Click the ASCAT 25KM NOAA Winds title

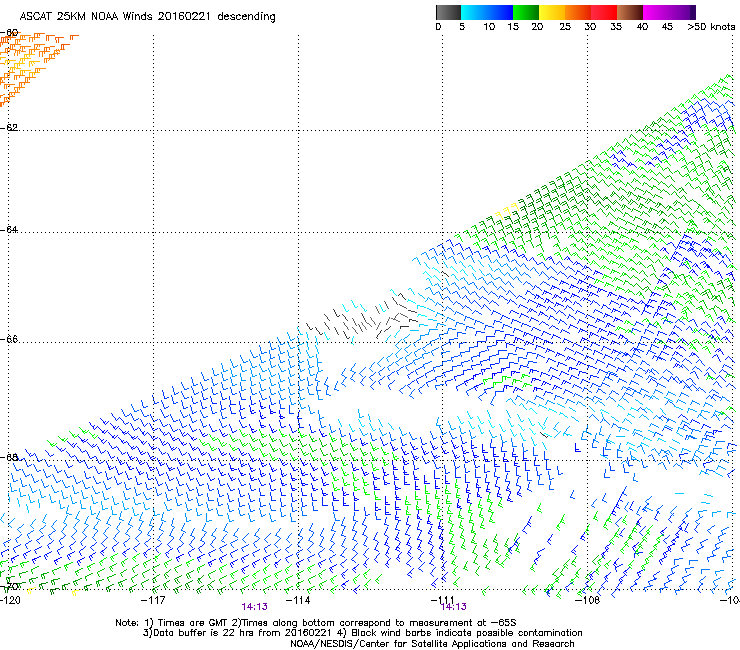point(147,16)
